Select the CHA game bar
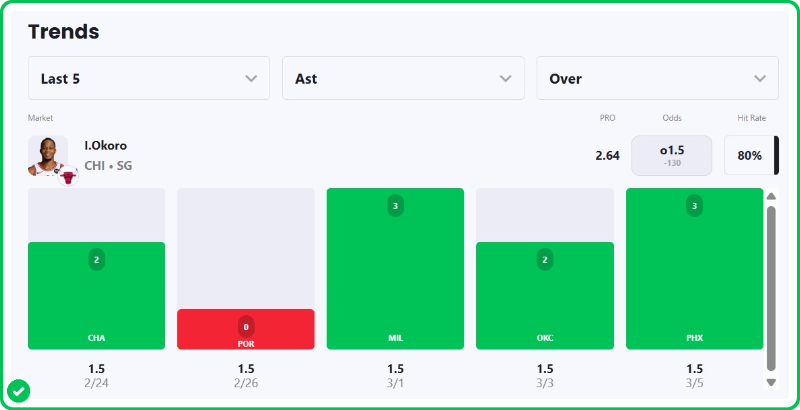Image resolution: width=800 pixels, height=410 pixels. (96, 295)
